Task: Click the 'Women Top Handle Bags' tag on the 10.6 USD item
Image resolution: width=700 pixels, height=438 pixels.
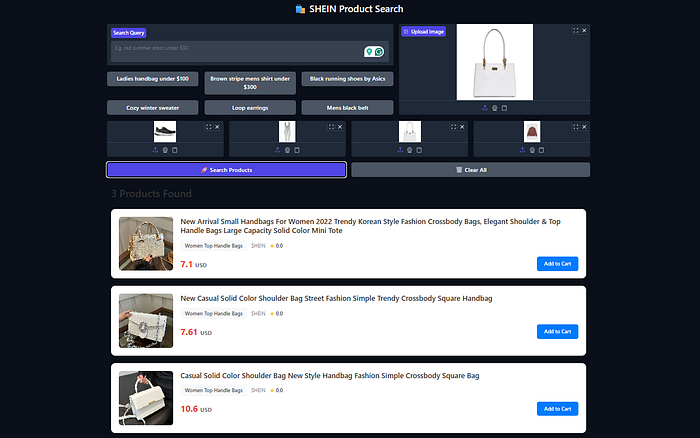Action: [x=213, y=390]
